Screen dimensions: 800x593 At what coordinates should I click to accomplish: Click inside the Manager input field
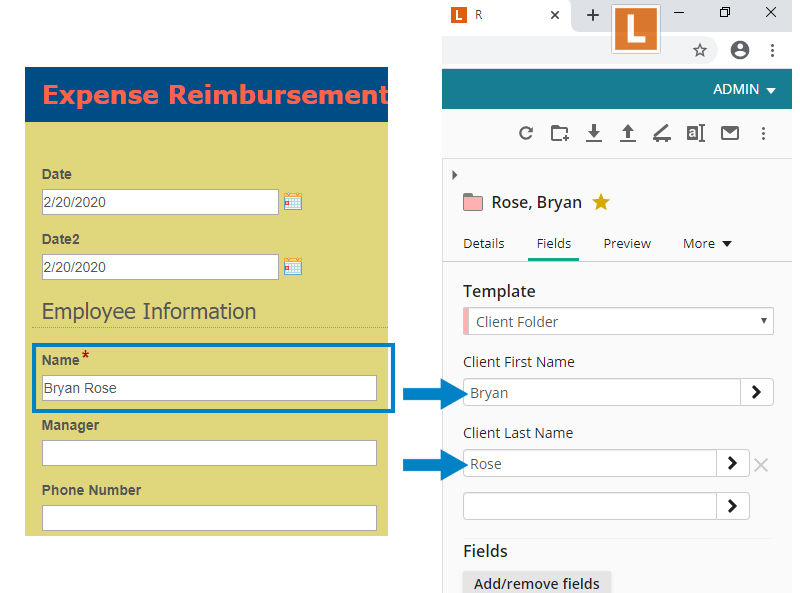209,452
